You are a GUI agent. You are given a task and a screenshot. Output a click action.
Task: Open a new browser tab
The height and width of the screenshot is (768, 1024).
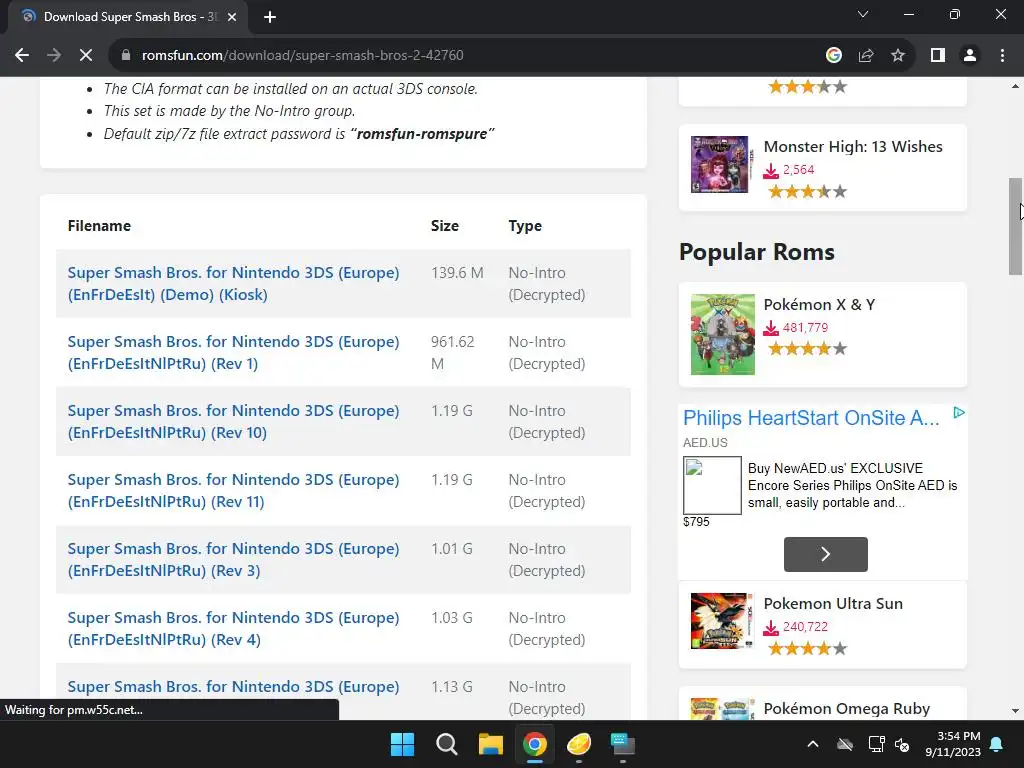pyautogui.click(x=270, y=17)
